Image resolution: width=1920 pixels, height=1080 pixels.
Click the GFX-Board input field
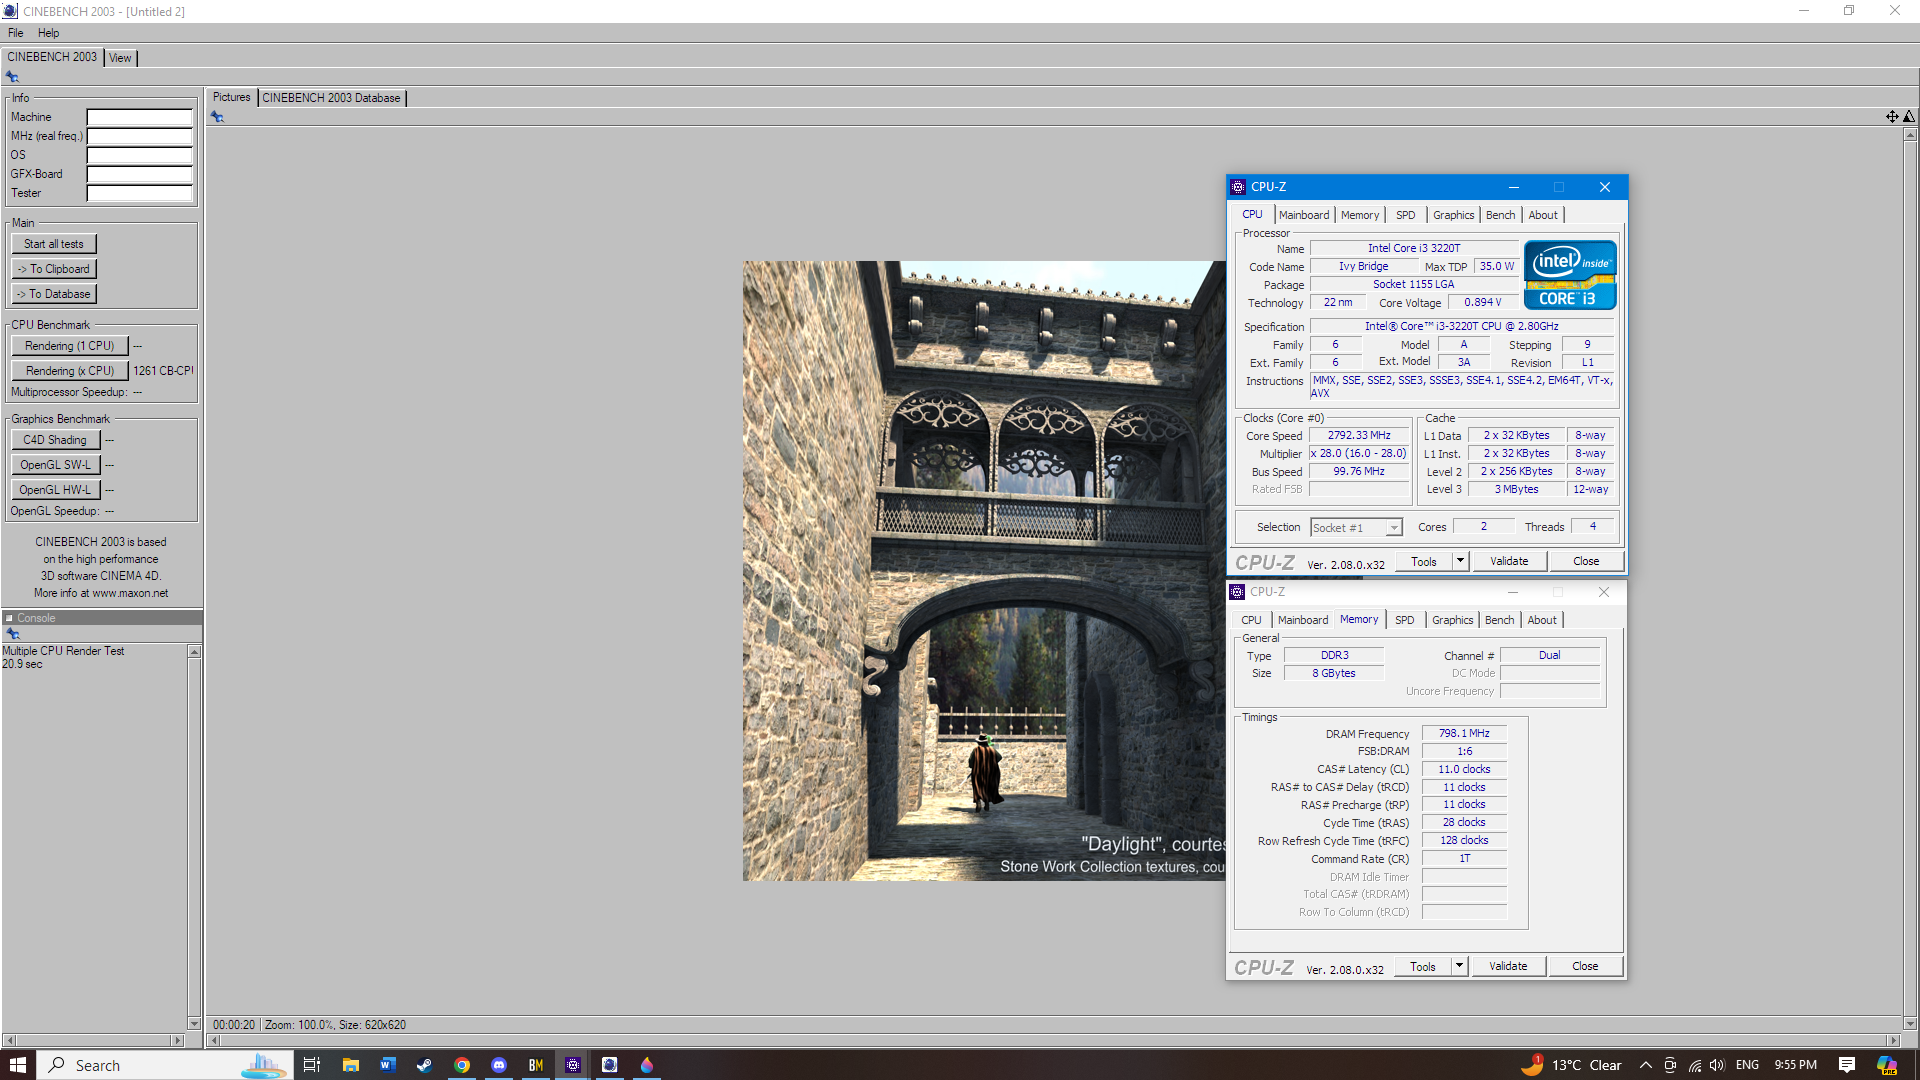click(x=139, y=174)
